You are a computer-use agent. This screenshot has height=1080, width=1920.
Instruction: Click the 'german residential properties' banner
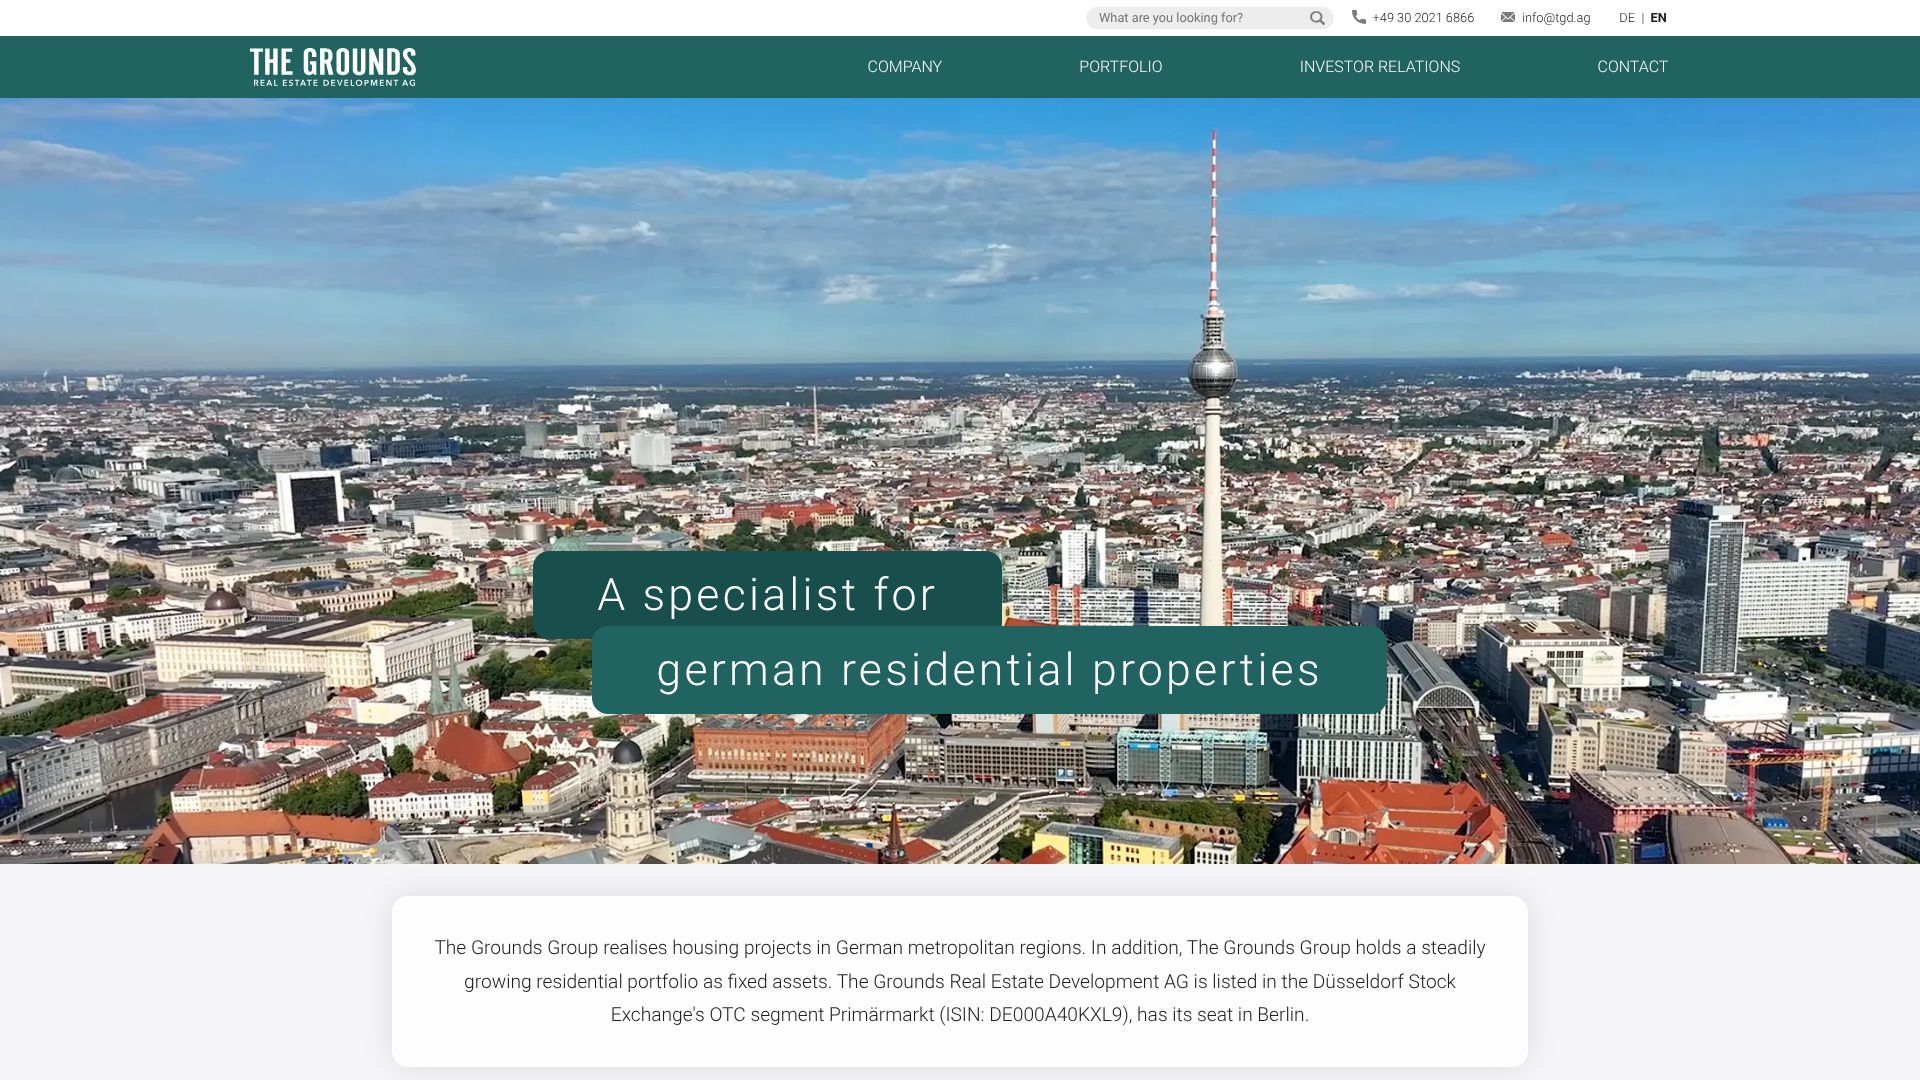(988, 670)
